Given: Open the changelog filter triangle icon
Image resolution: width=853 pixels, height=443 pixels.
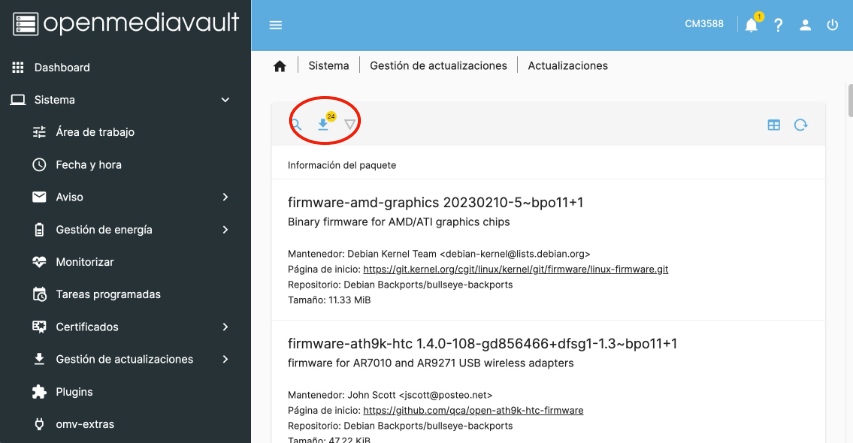Looking at the screenshot, I should click(x=350, y=125).
